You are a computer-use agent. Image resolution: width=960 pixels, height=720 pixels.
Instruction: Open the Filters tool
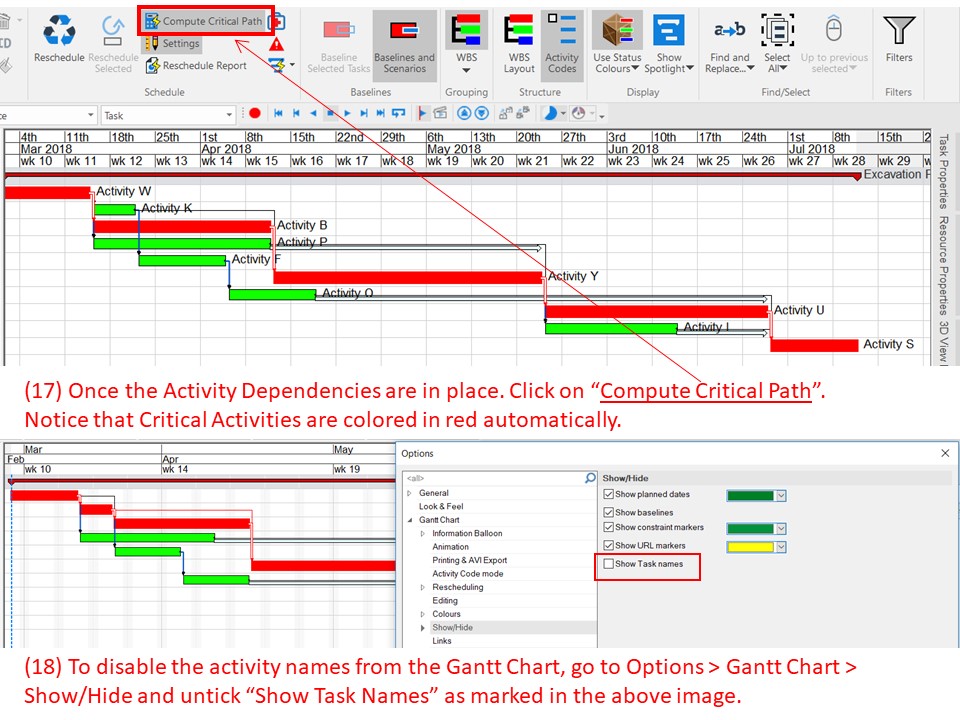click(898, 40)
